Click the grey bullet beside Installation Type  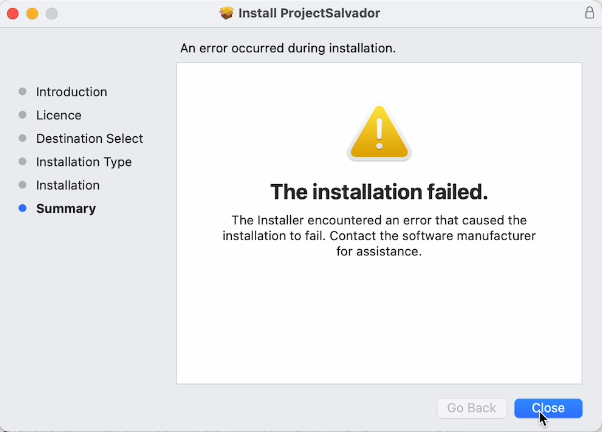pos(22,162)
